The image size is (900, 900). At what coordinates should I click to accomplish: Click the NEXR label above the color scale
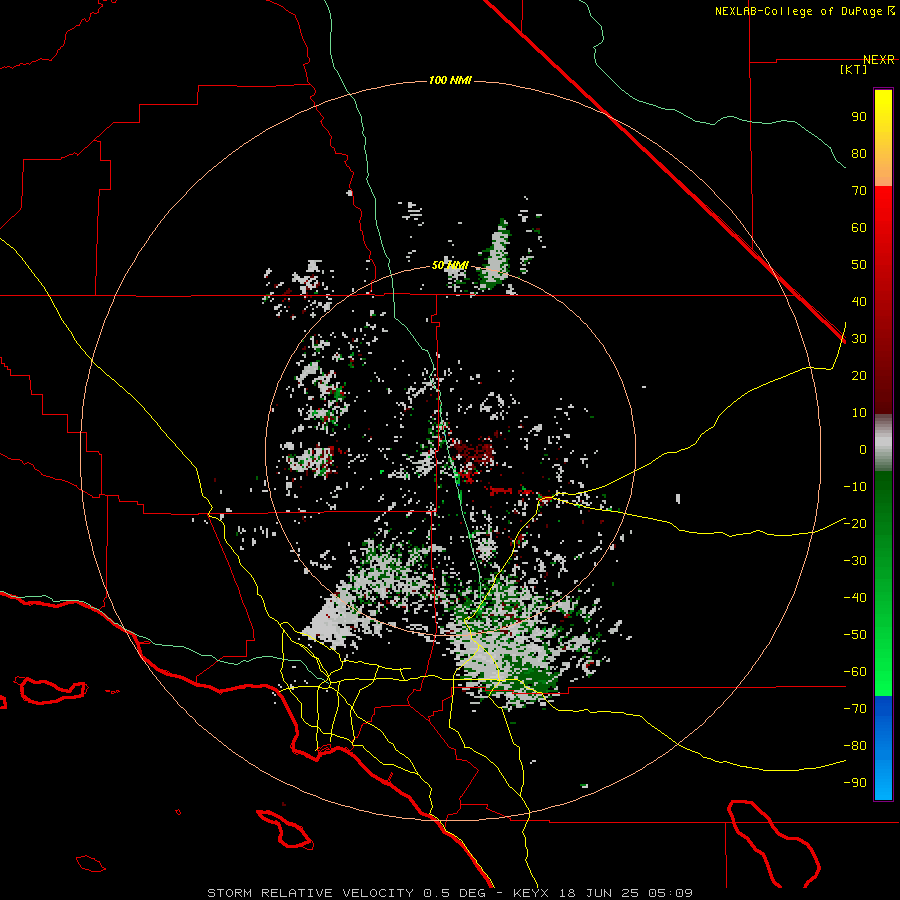pos(879,60)
